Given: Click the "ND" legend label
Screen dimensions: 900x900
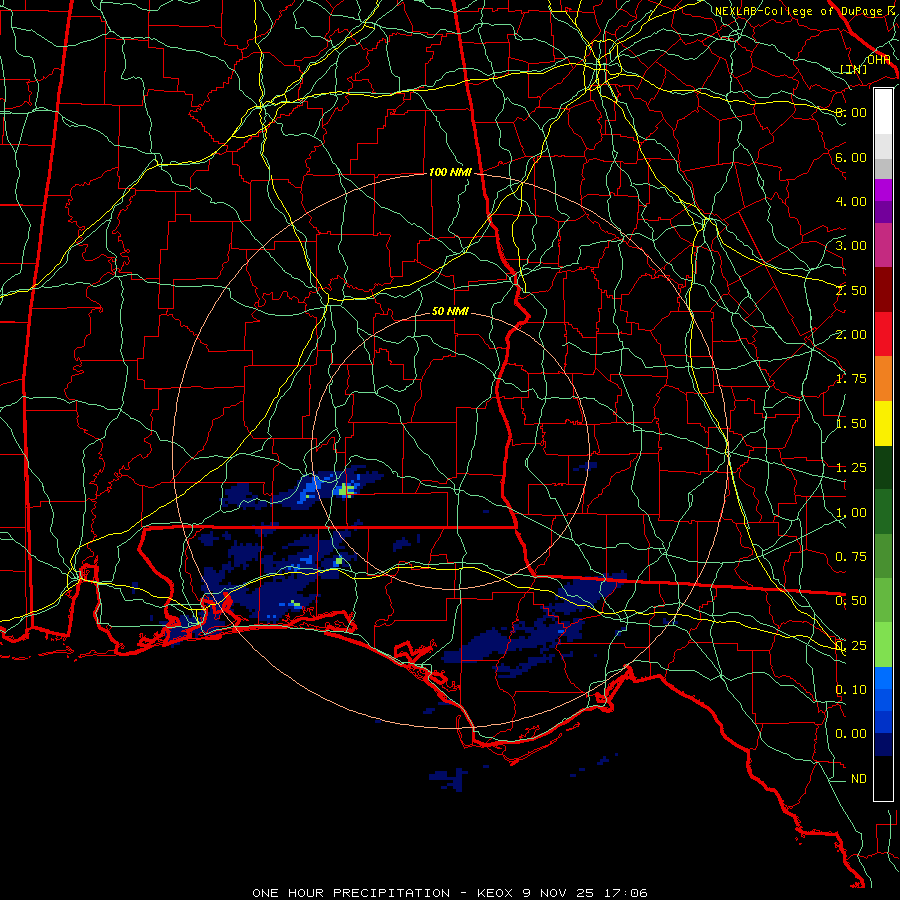Looking at the screenshot, I should [859, 778].
